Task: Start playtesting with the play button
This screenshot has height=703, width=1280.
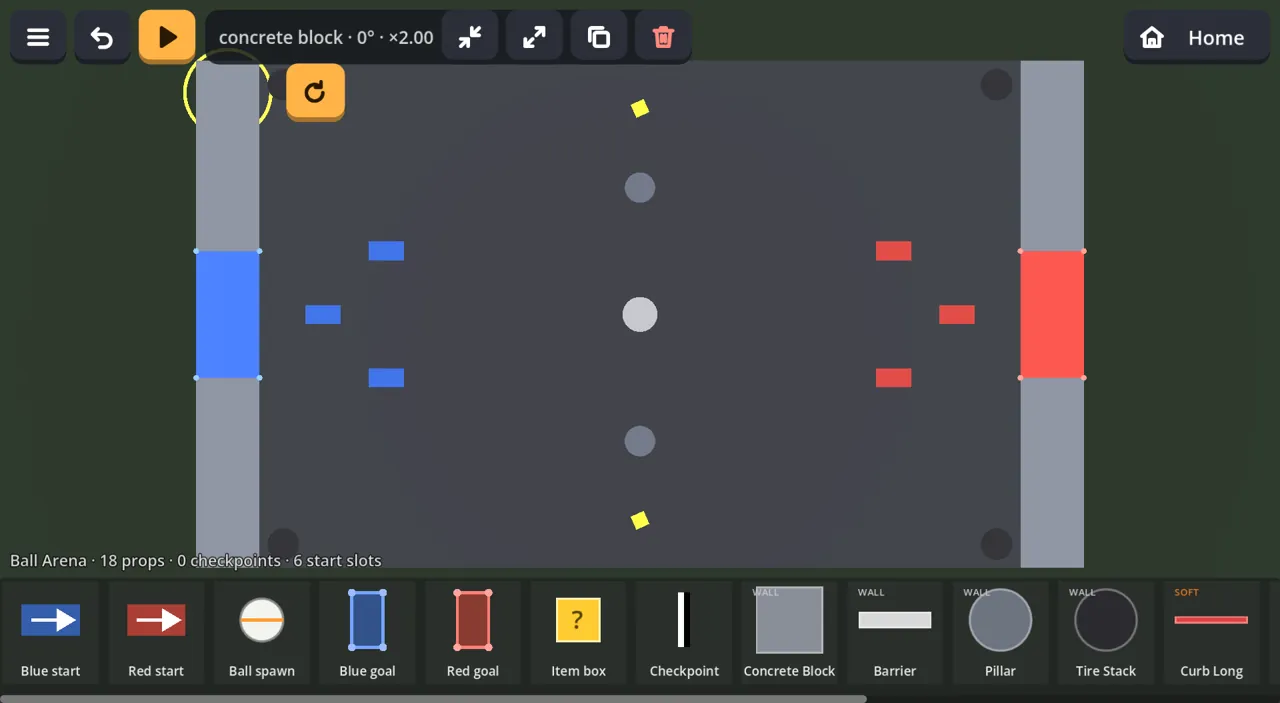Action: click(167, 37)
